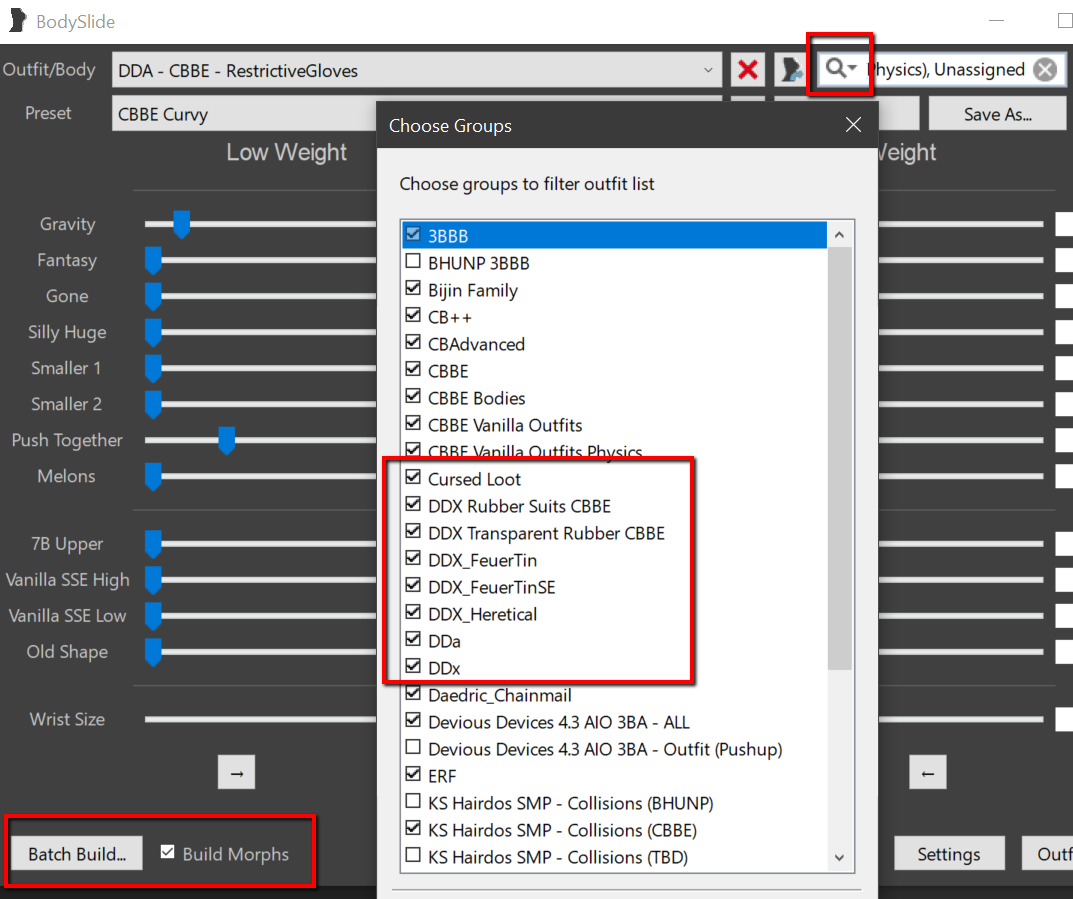Uncheck the DDx group
The height and width of the screenshot is (899, 1073).
(413, 666)
